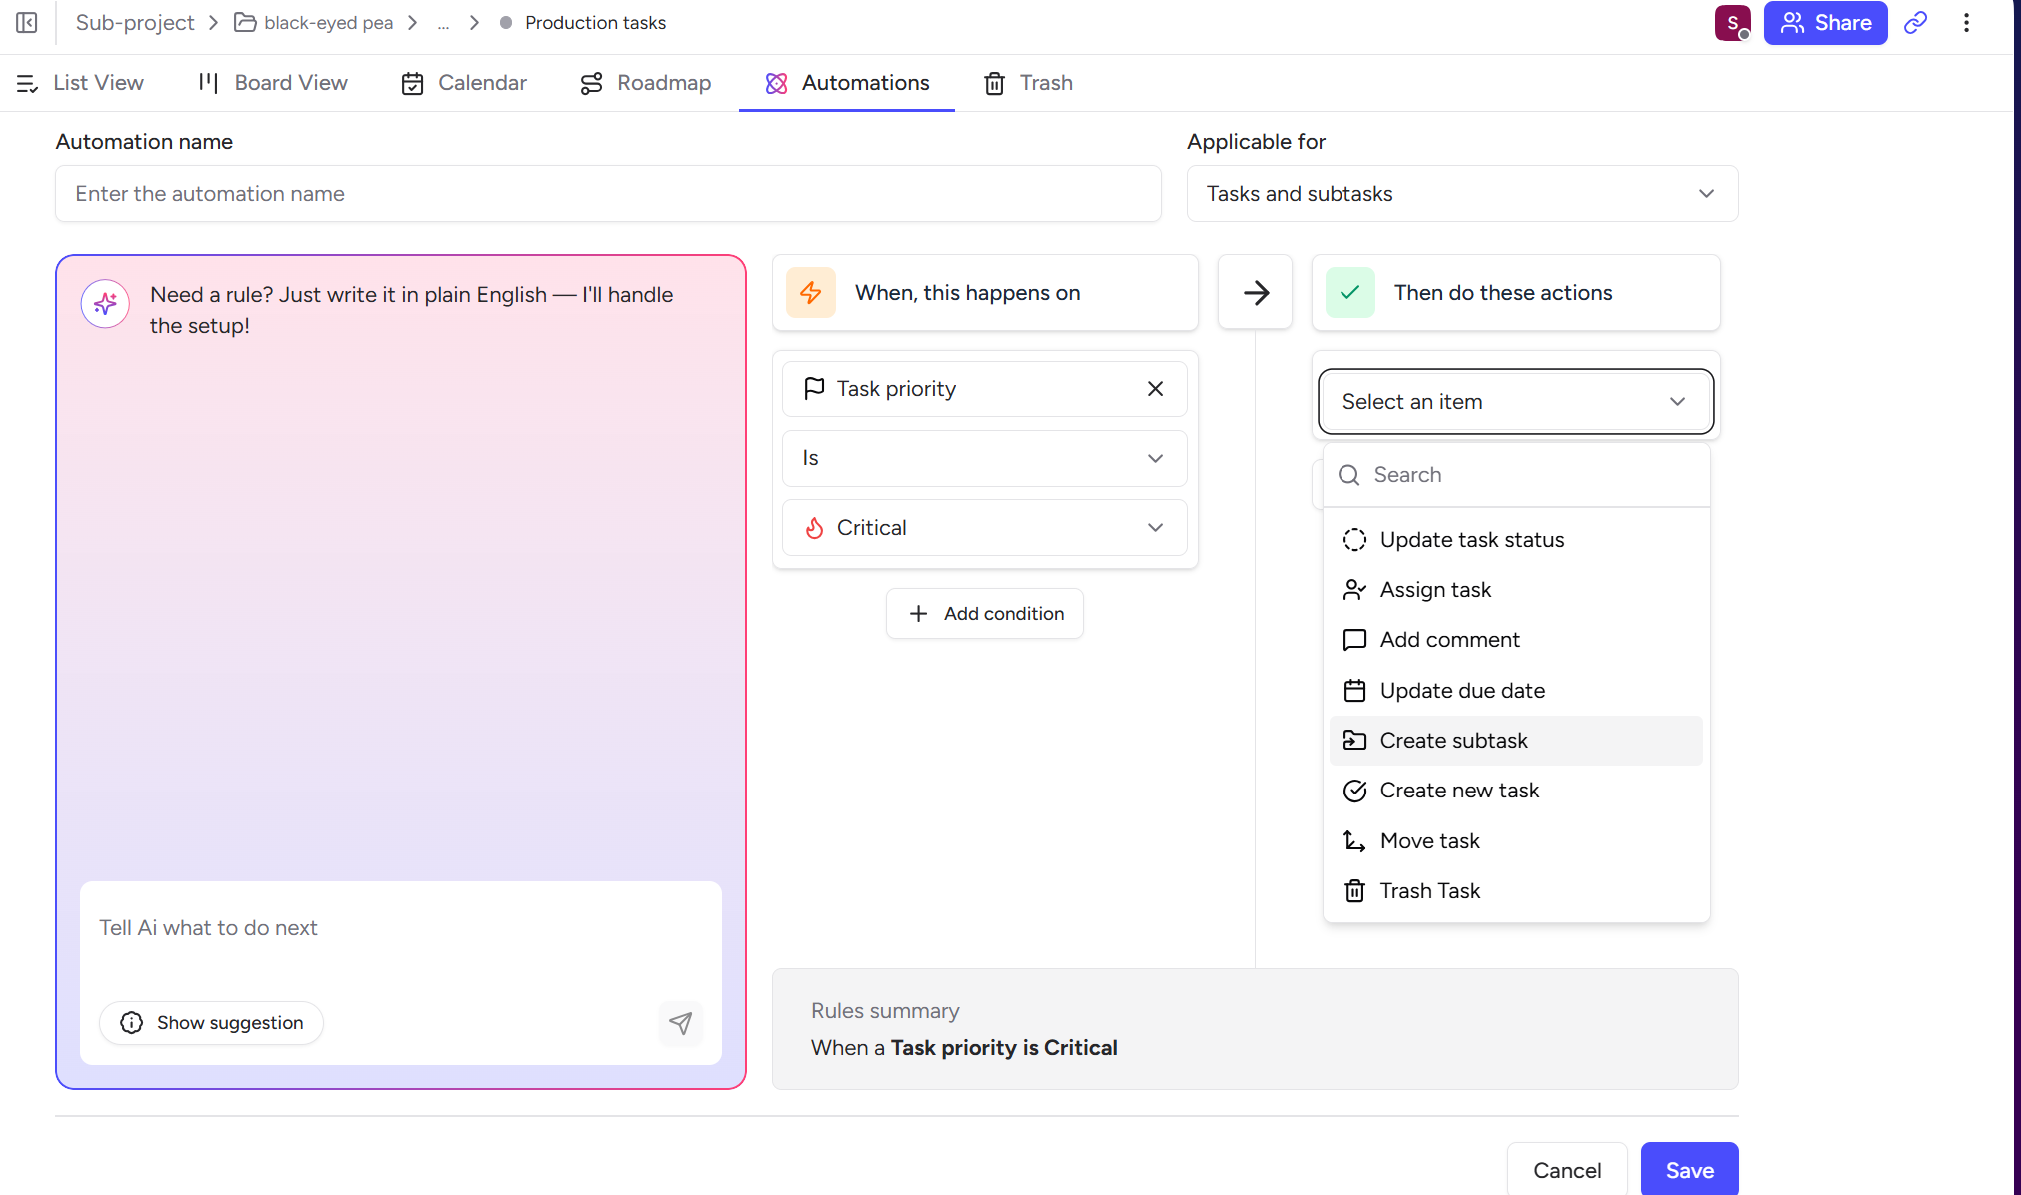Open the Is operator dropdown
The width and height of the screenshot is (2021, 1195).
click(984, 458)
